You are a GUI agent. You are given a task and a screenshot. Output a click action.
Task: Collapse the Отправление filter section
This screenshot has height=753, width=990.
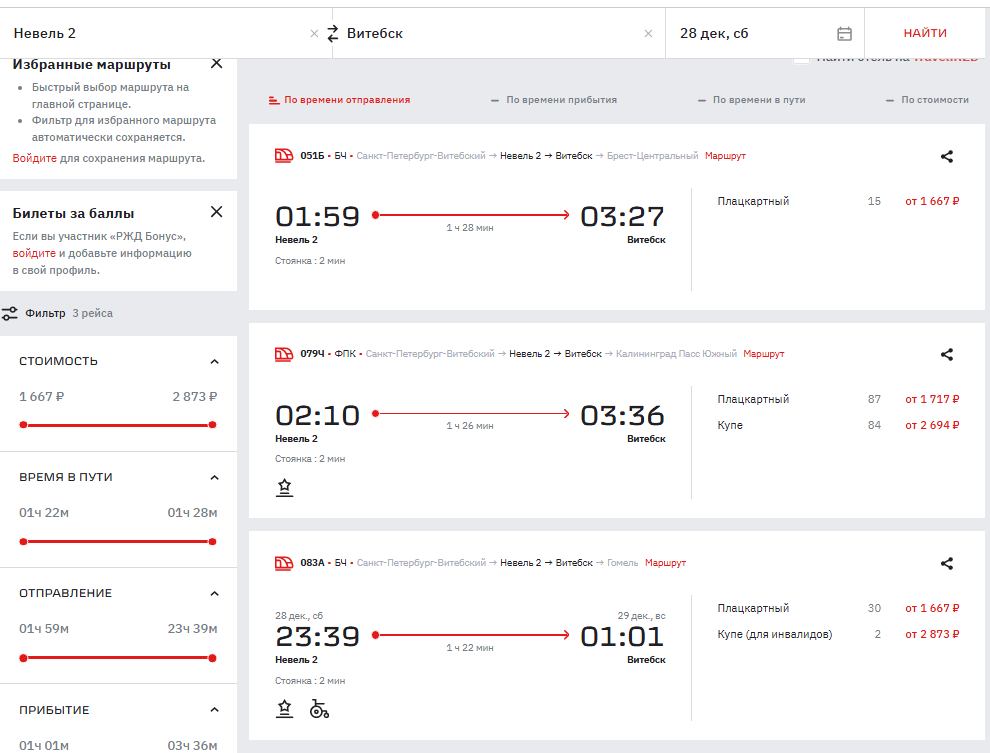click(214, 593)
